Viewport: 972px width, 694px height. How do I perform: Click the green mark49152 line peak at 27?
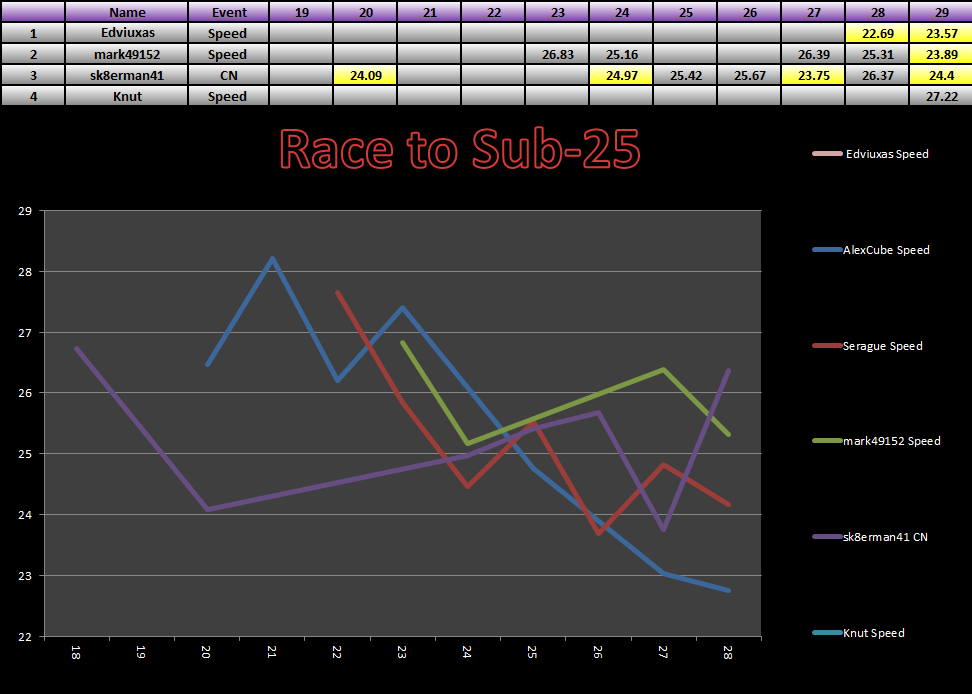663,370
